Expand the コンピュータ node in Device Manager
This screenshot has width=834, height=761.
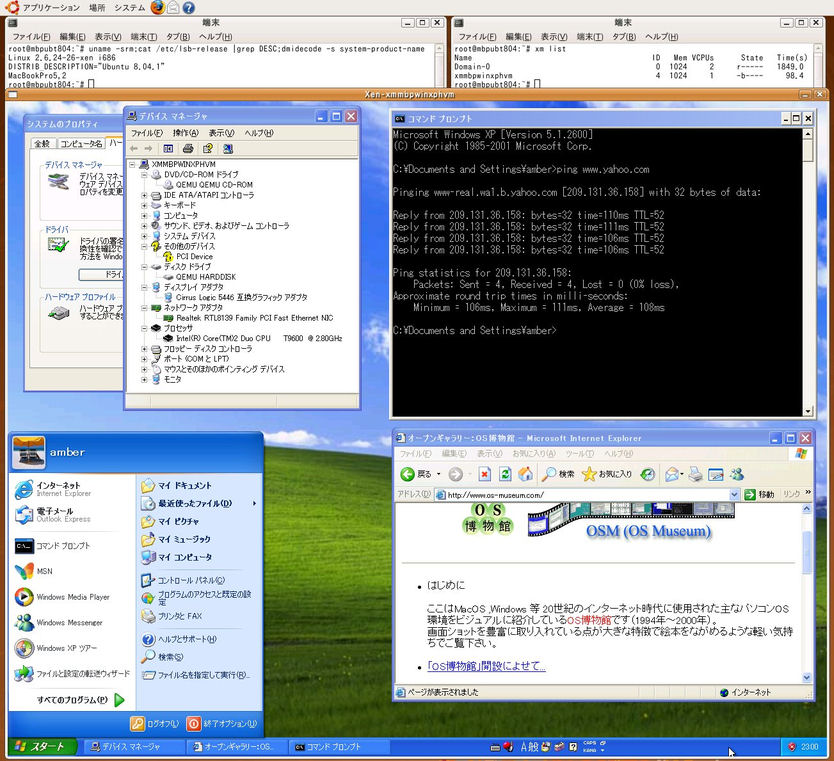pos(144,215)
